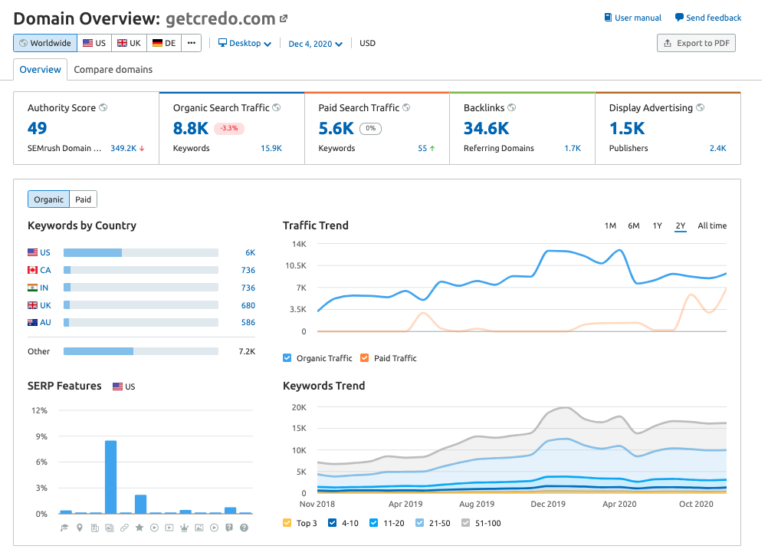Click the Other keyword share bar
This screenshot has height=556, width=768.
pos(141,351)
